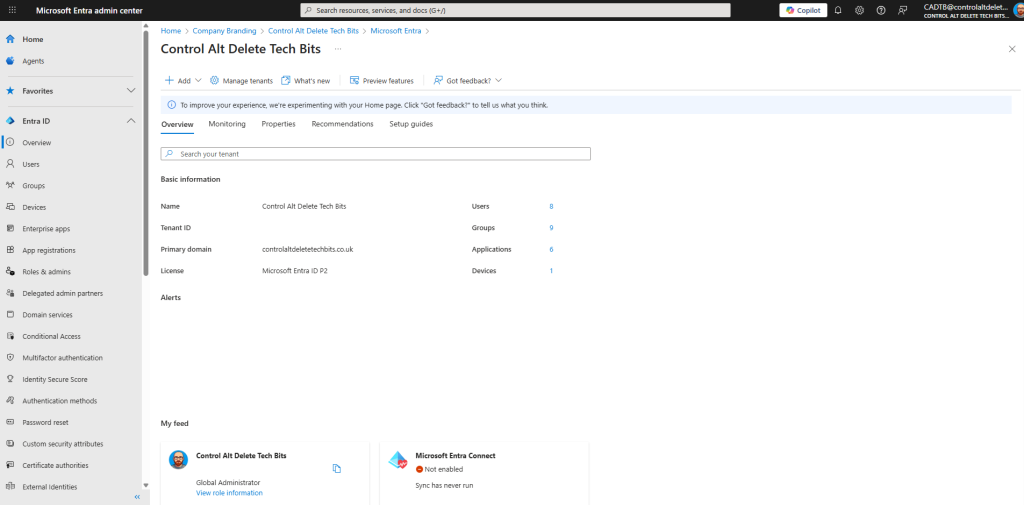The height and width of the screenshot is (505, 1024).
Task: Open portal settings gear icon
Action: point(859,10)
